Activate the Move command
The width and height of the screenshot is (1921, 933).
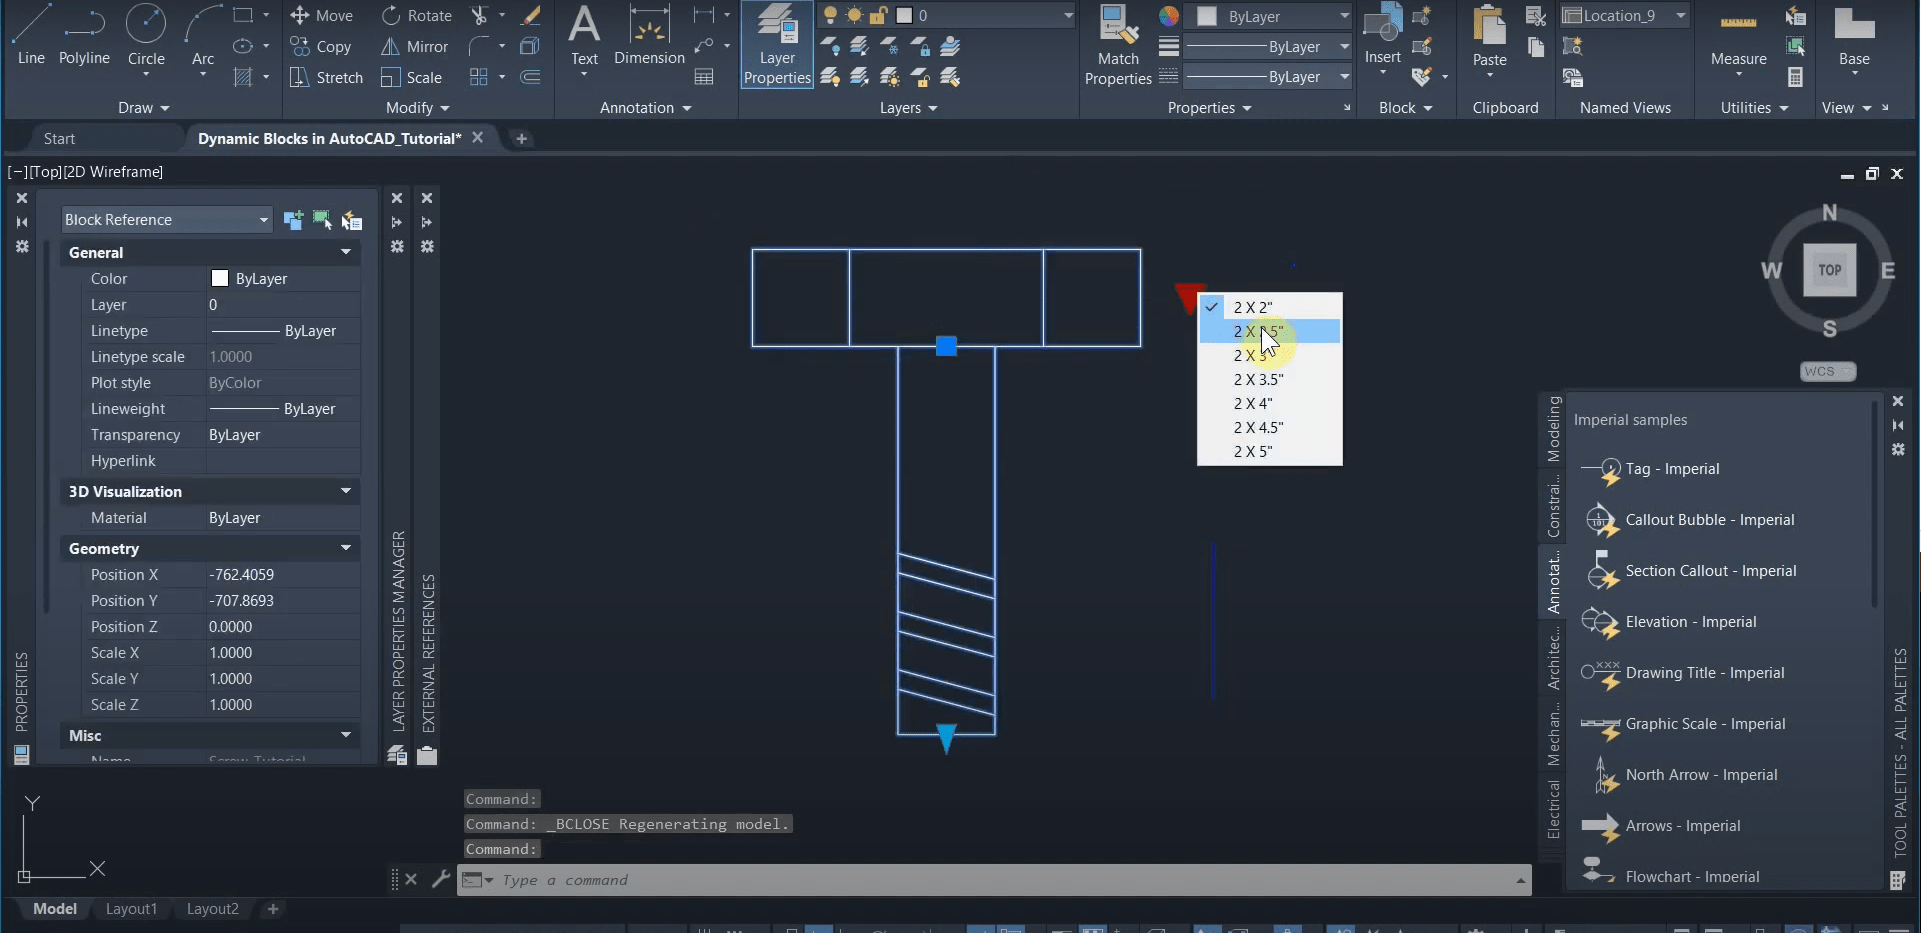click(322, 15)
